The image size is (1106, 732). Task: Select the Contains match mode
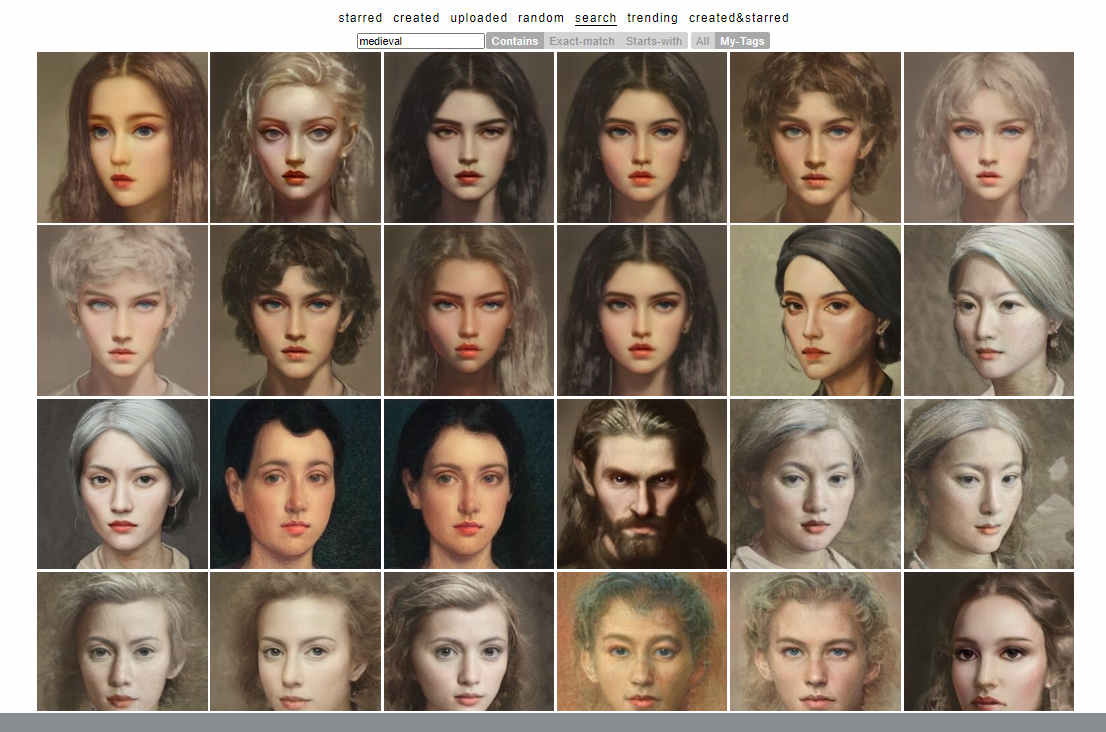pyautogui.click(x=514, y=41)
